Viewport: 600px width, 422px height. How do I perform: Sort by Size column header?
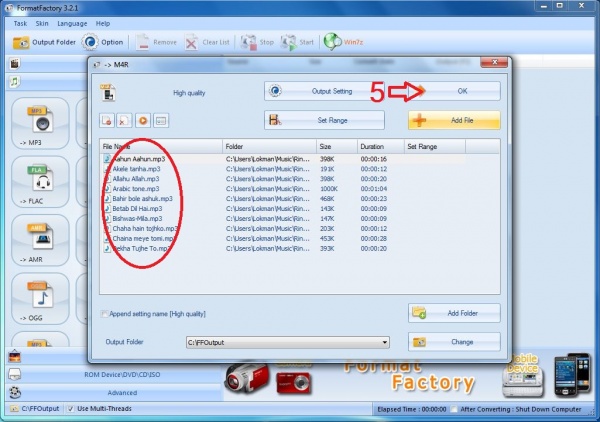(x=337, y=147)
